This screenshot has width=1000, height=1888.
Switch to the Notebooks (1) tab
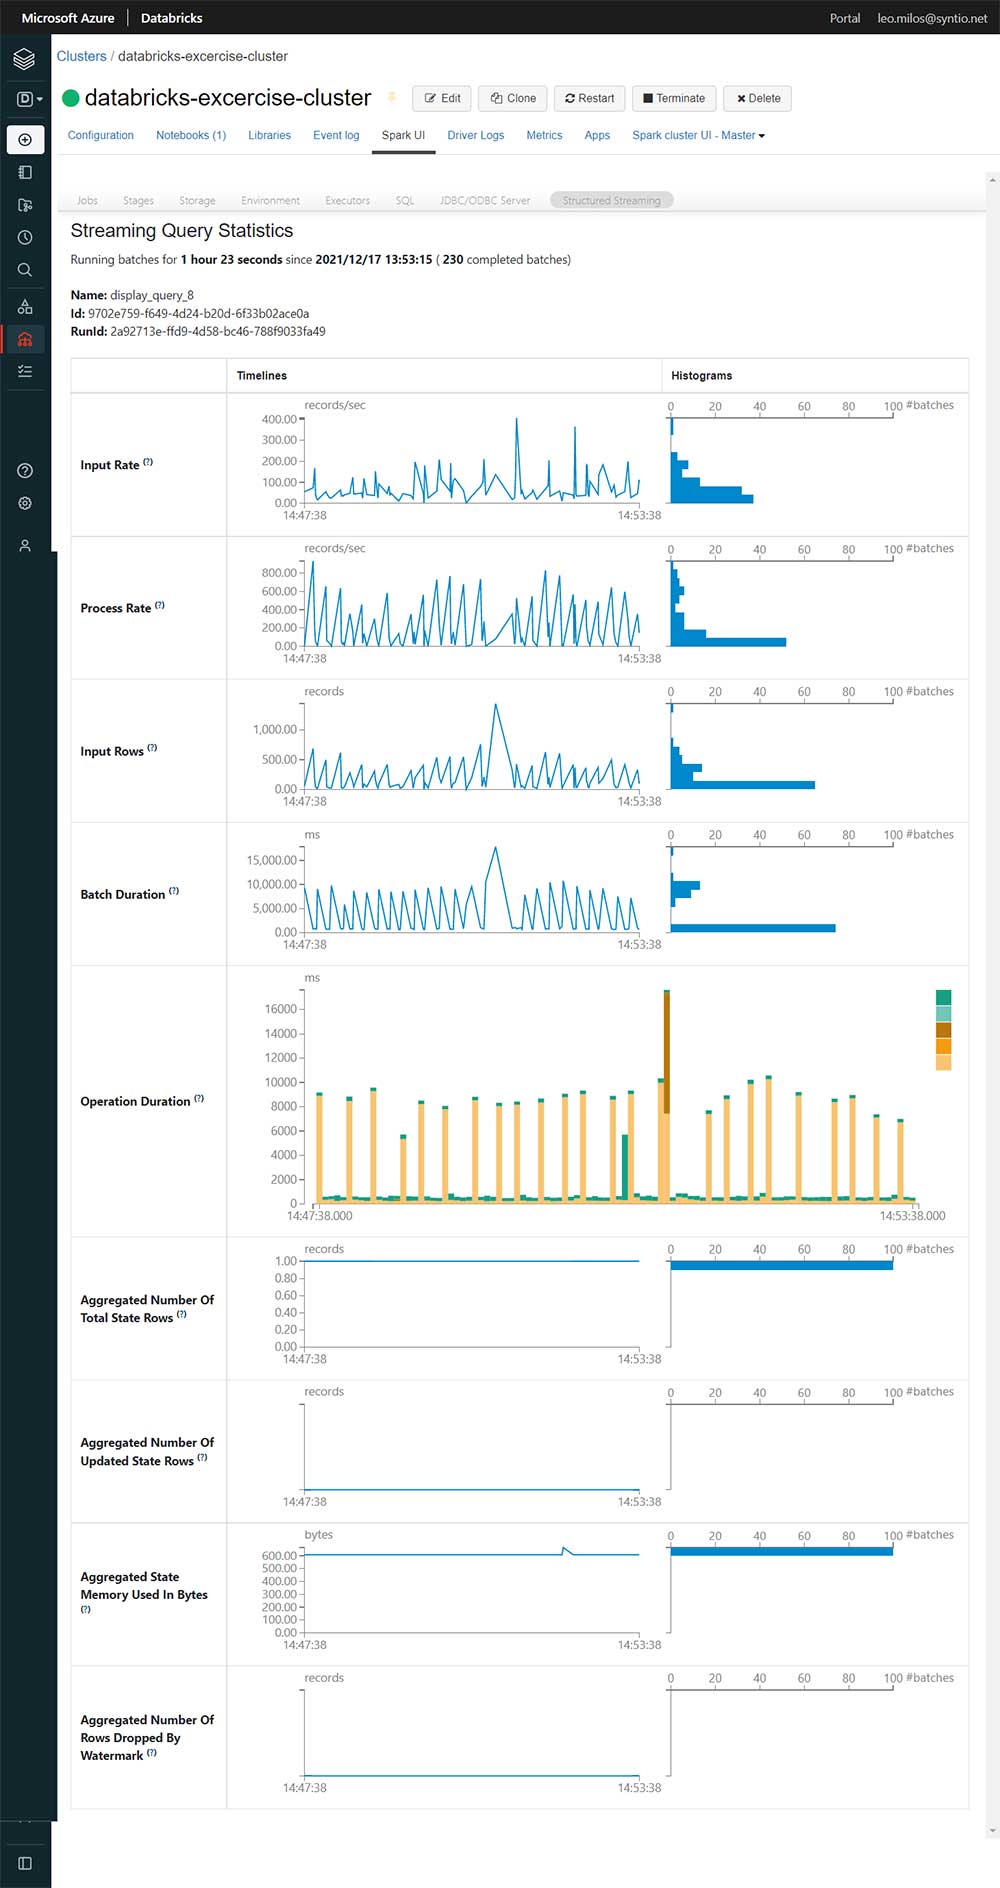coord(191,135)
